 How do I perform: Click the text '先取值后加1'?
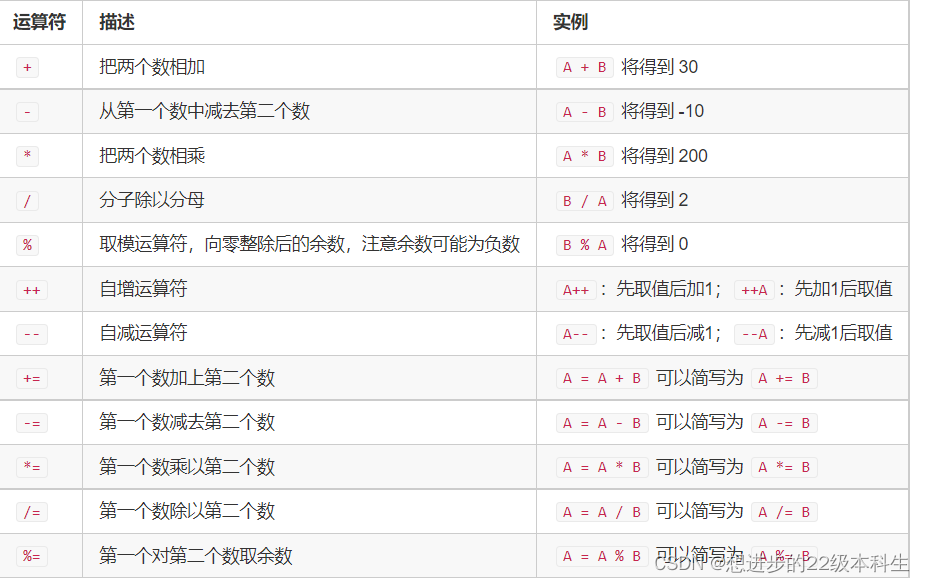tap(665, 289)
